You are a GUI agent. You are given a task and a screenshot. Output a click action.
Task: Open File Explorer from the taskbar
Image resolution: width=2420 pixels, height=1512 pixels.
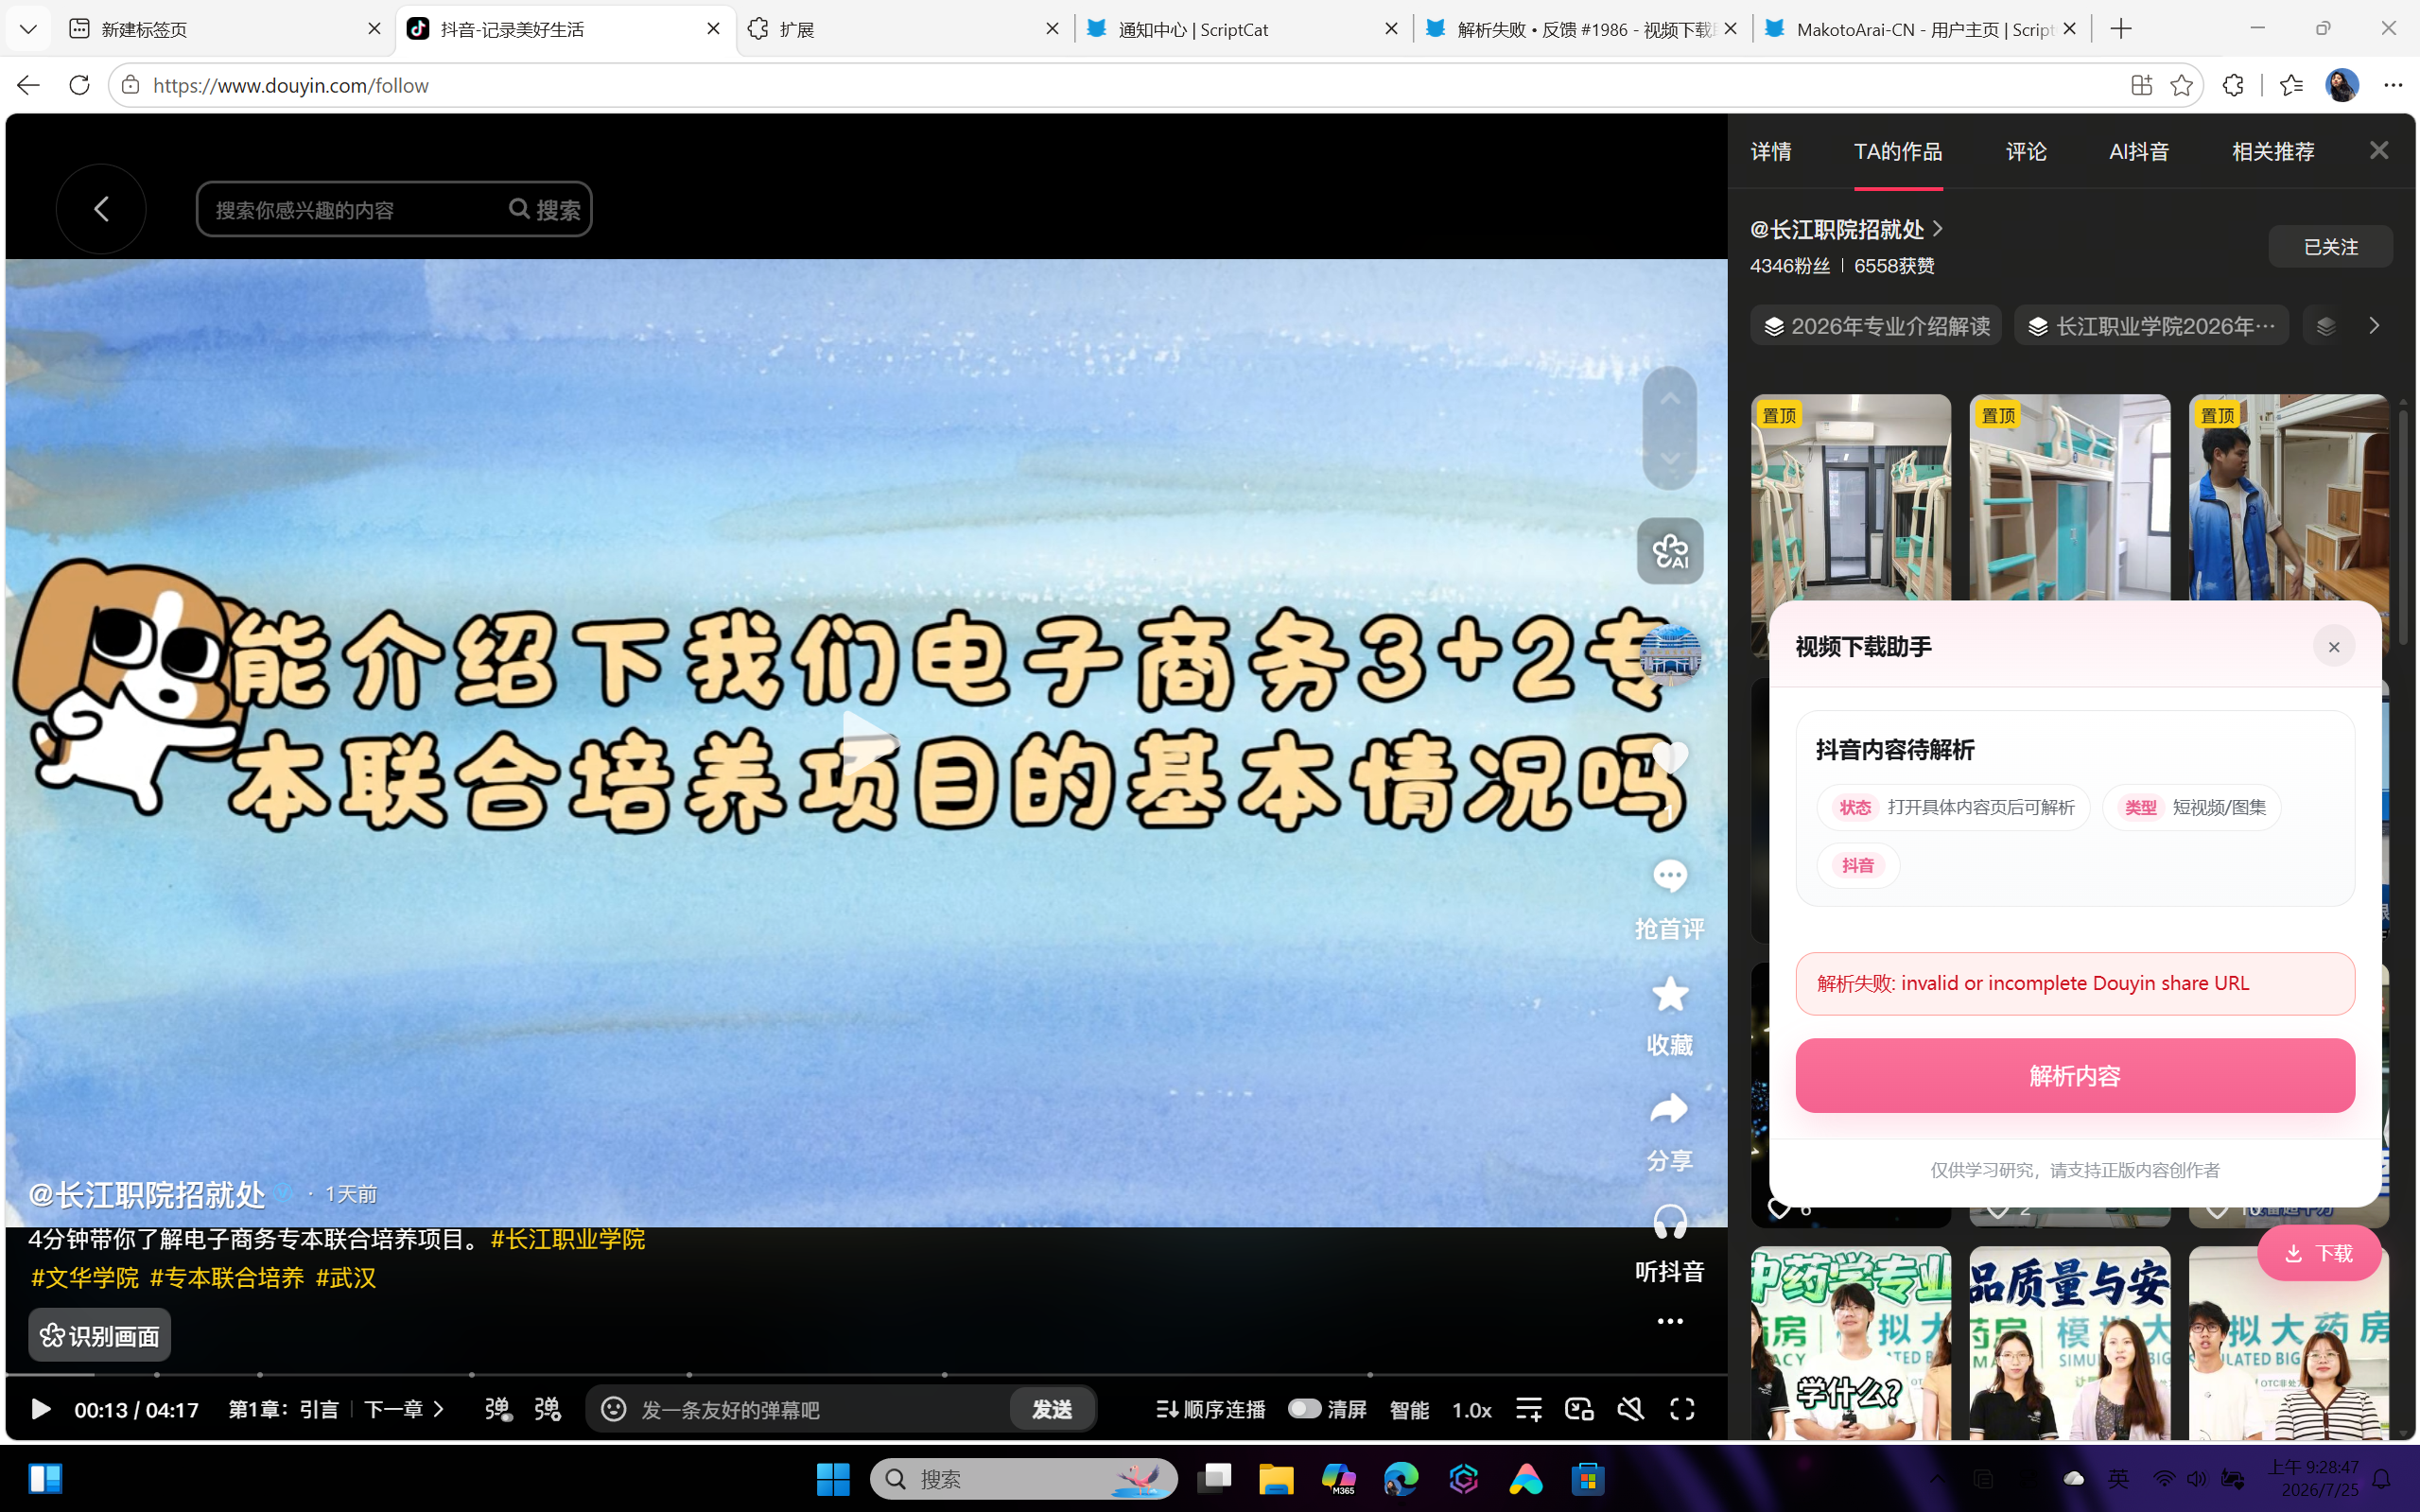pos(1275,1478)
